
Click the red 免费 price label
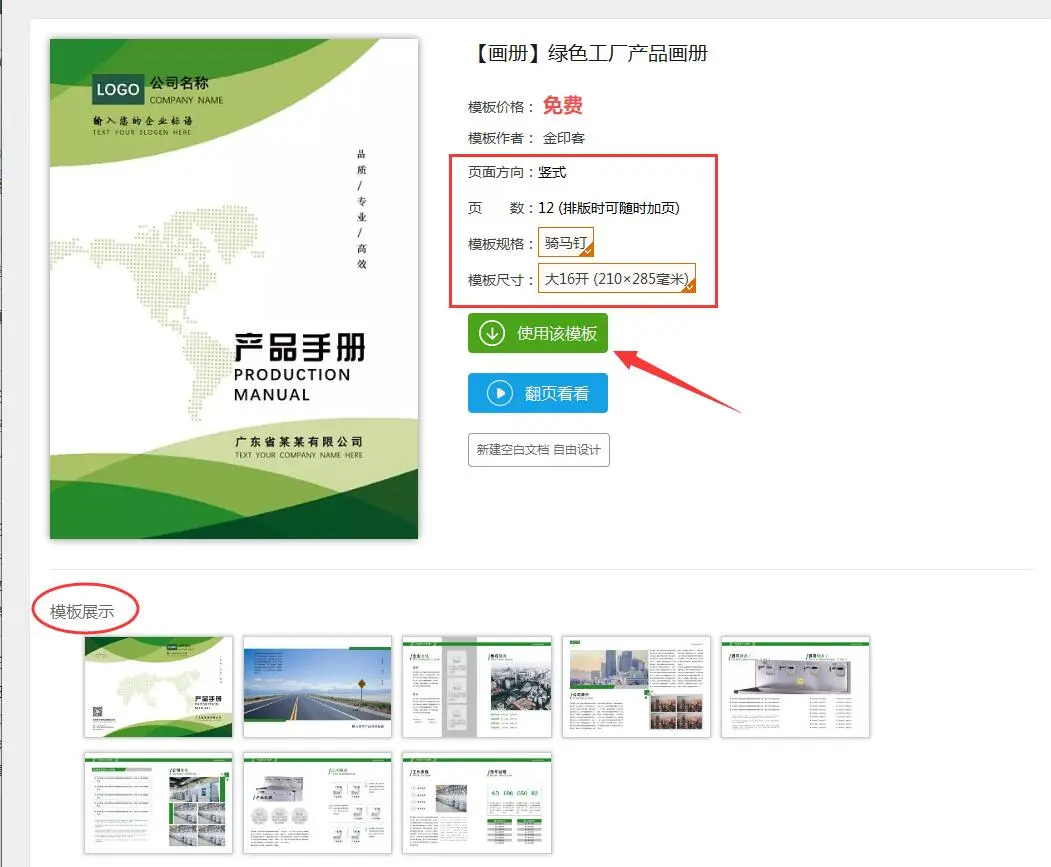563,106
